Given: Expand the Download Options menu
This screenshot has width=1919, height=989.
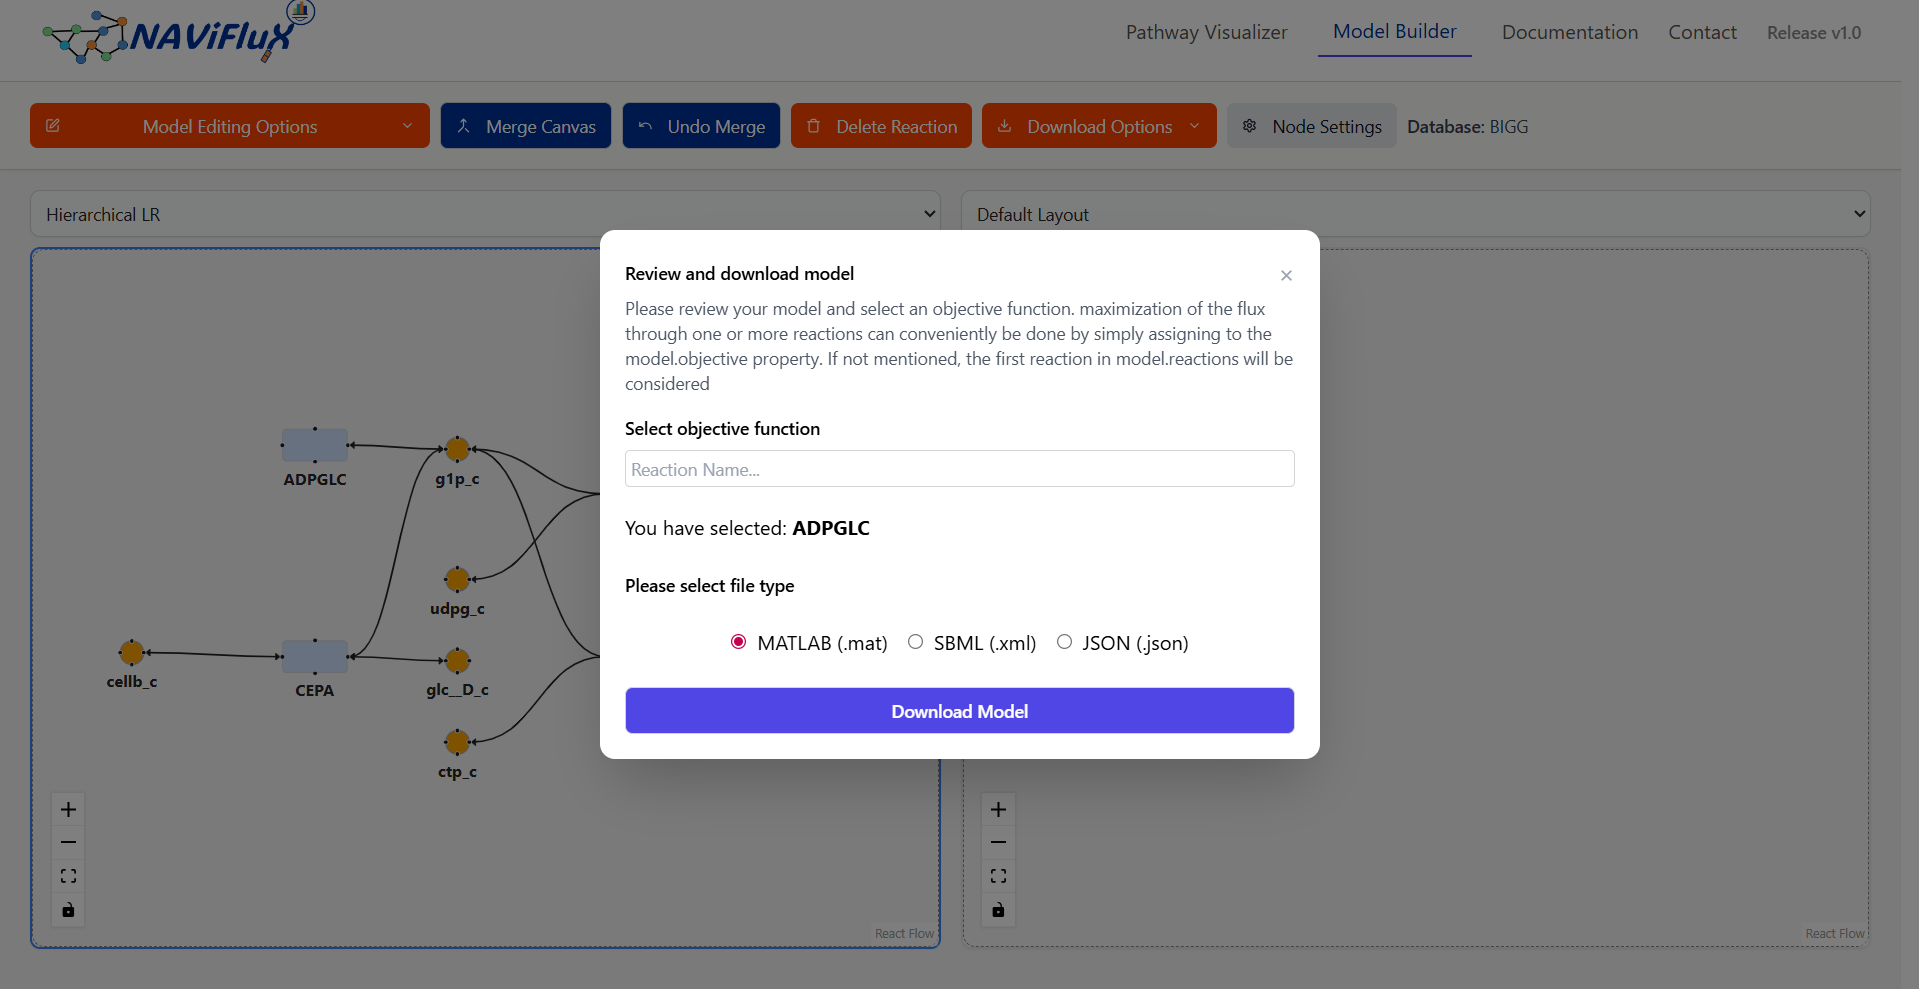Looking at the screenshot, I should coord(1098,126).
